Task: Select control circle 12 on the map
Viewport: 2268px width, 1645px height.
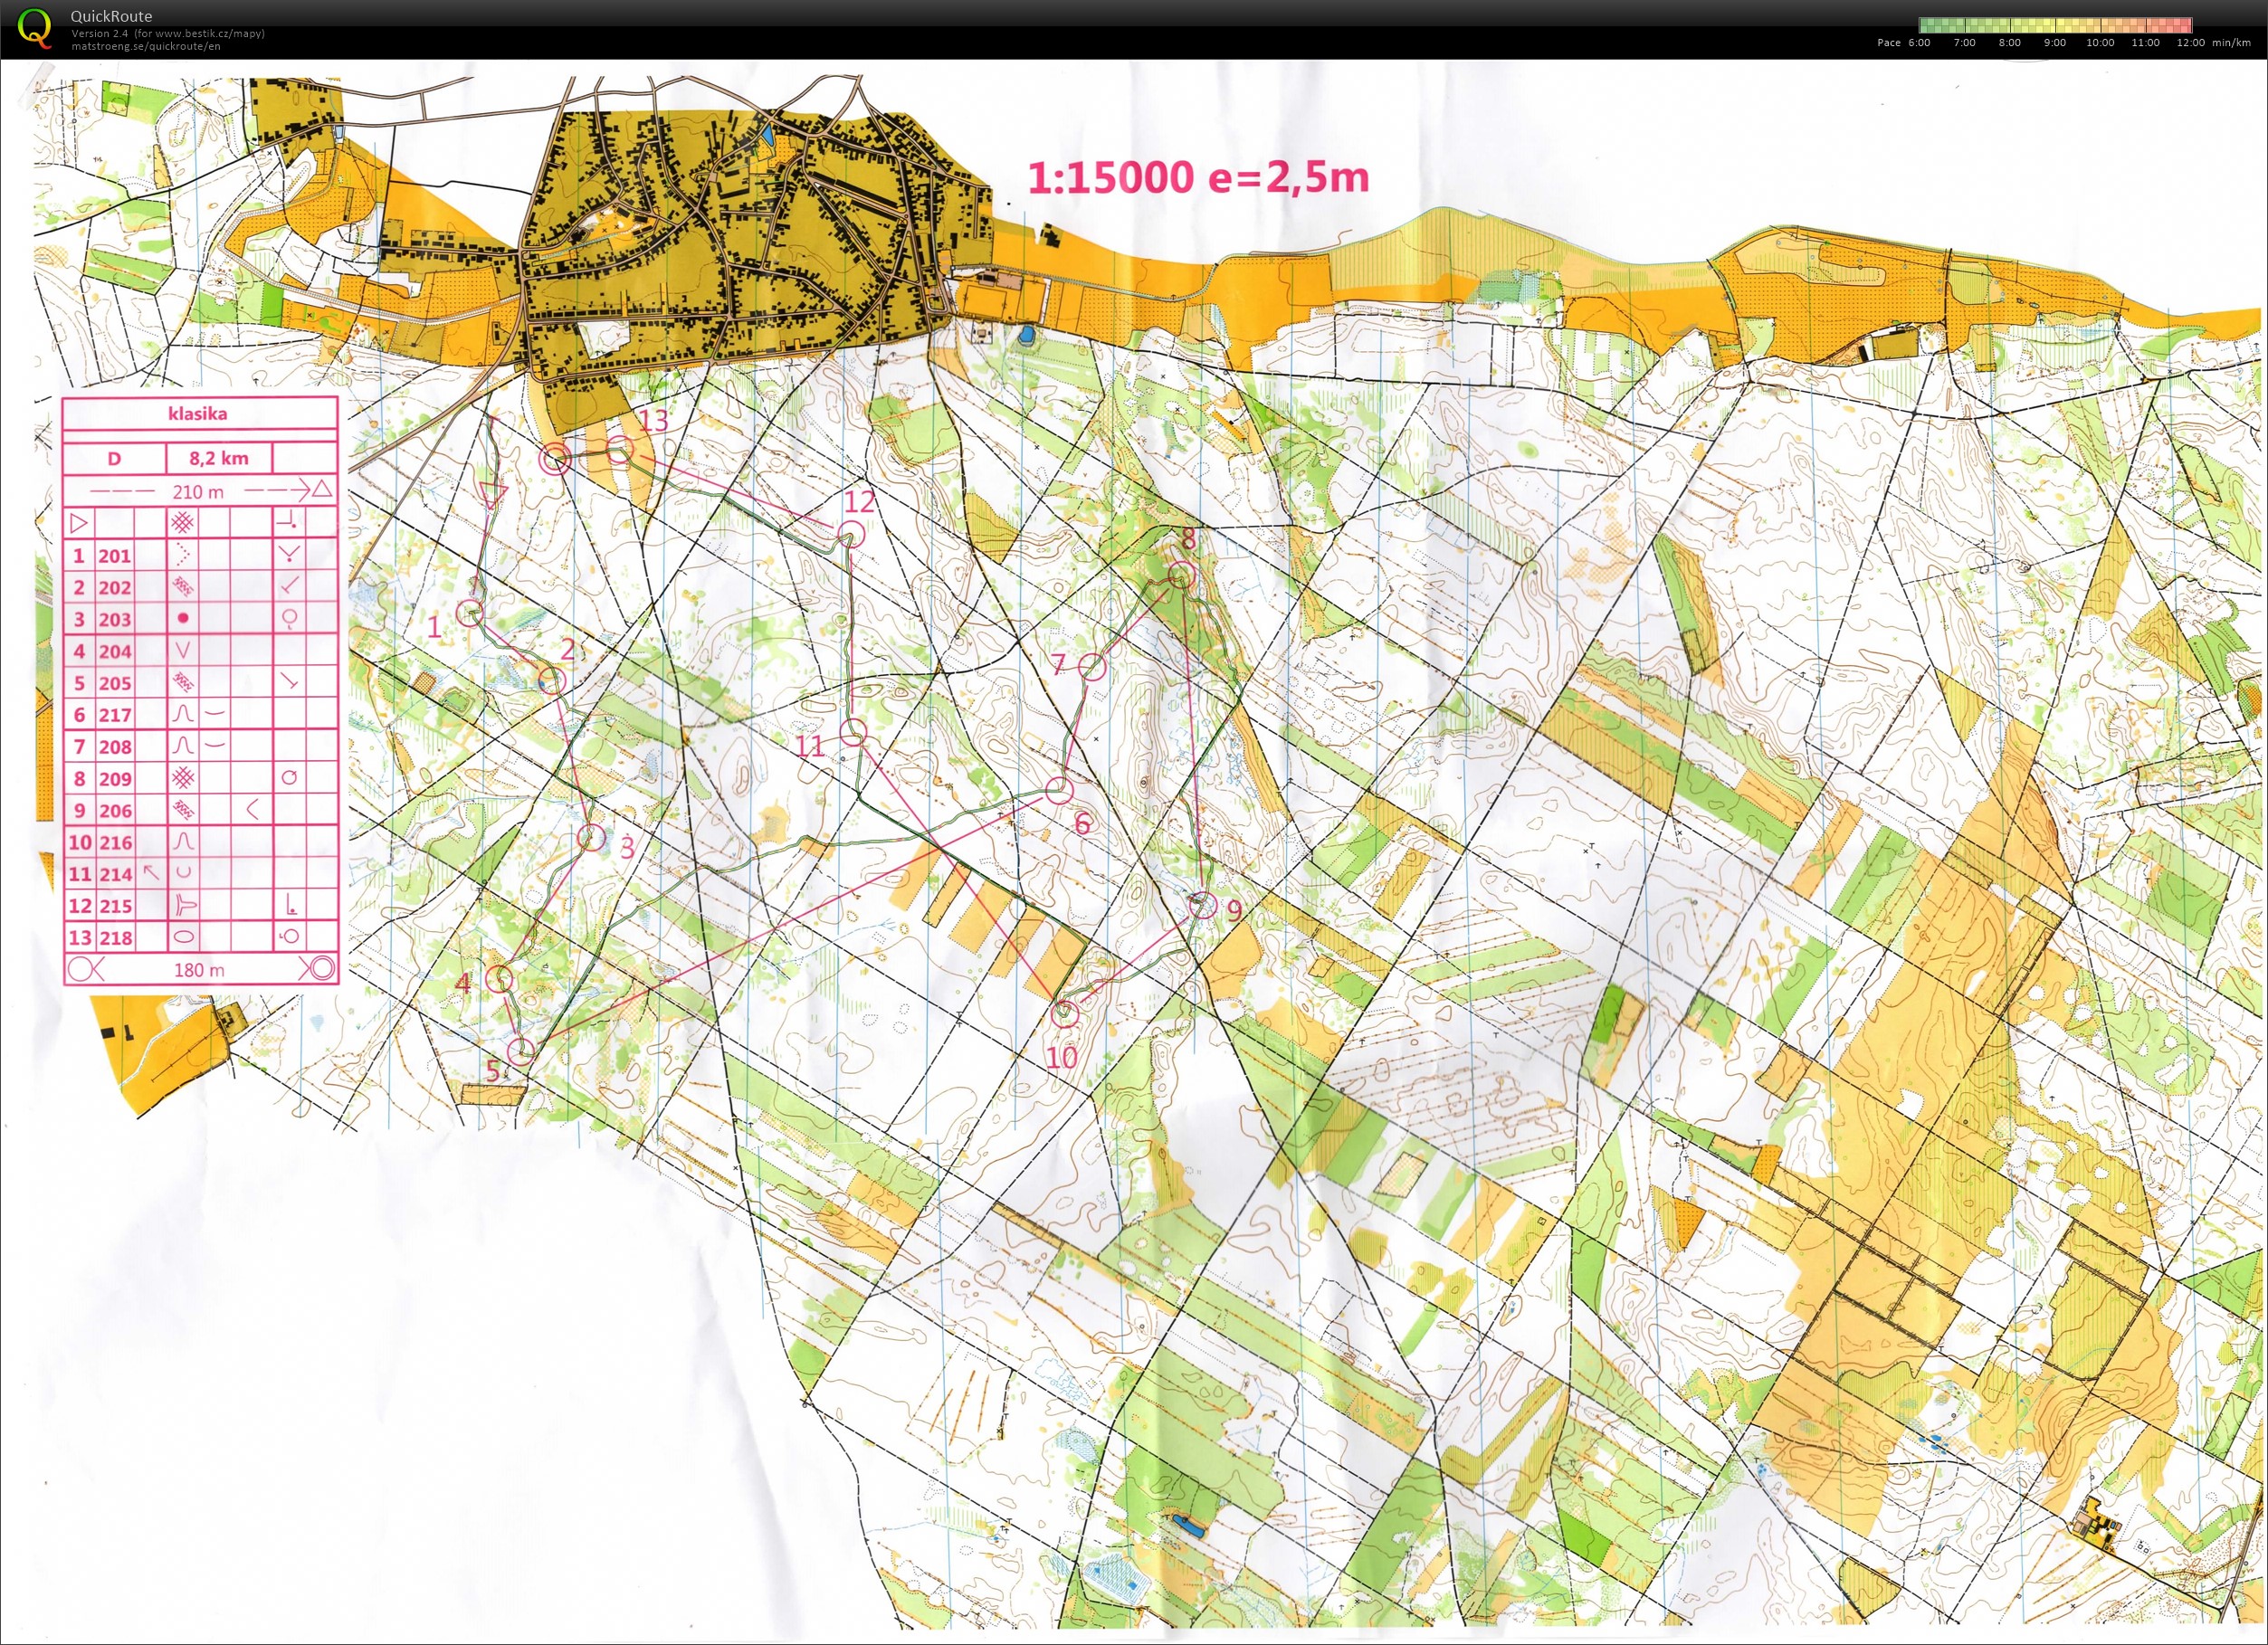Action: pos(852,533)
